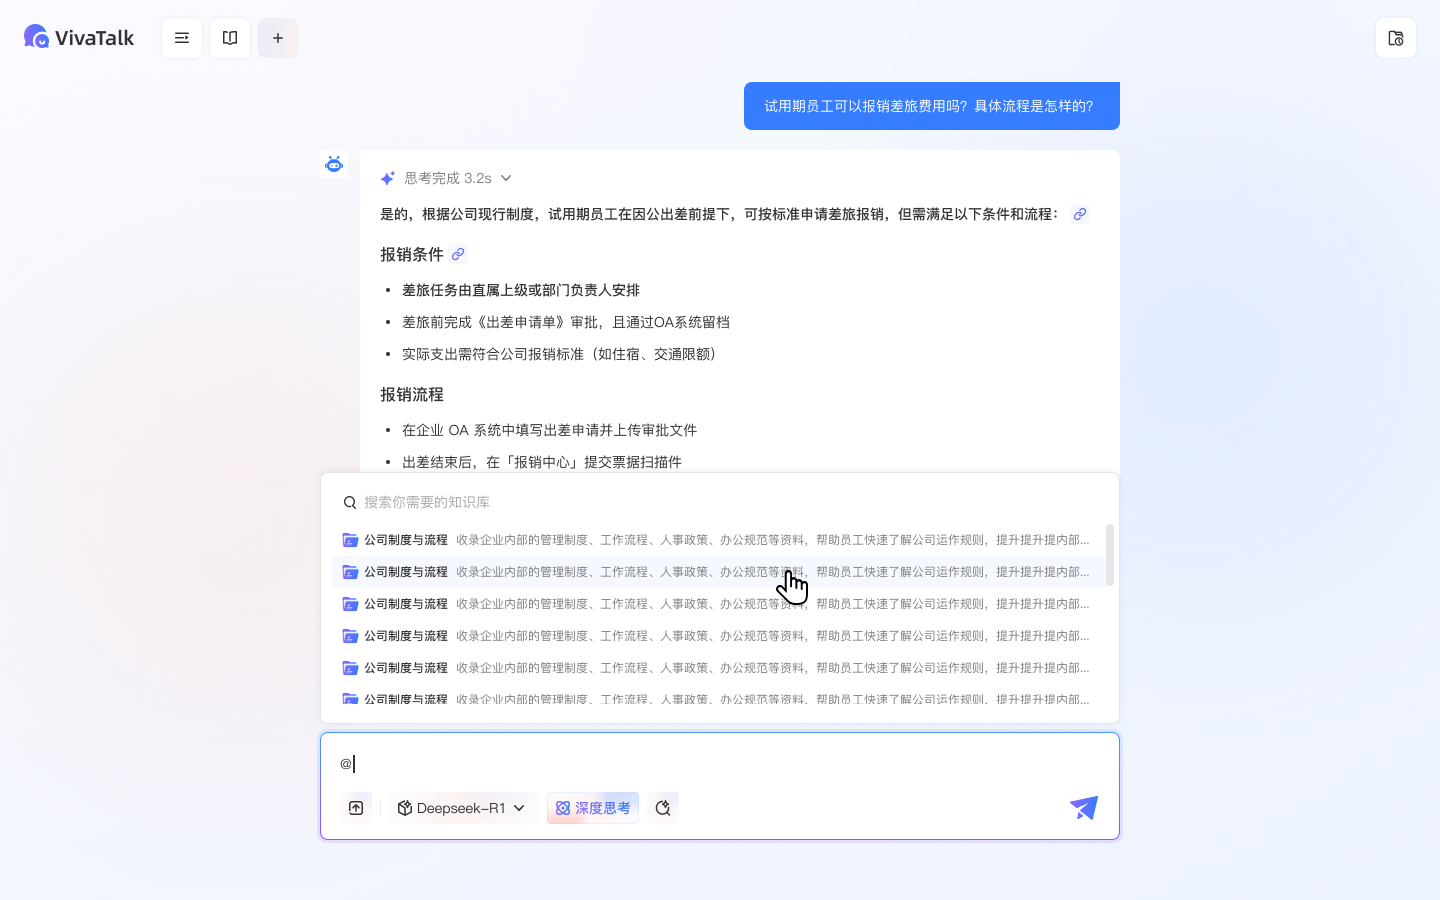This screenshot has width=1440, height=900.
Task: Open the link icon beside 报销条件 heading
Action: pyautogui.click(x=458, y=254)
